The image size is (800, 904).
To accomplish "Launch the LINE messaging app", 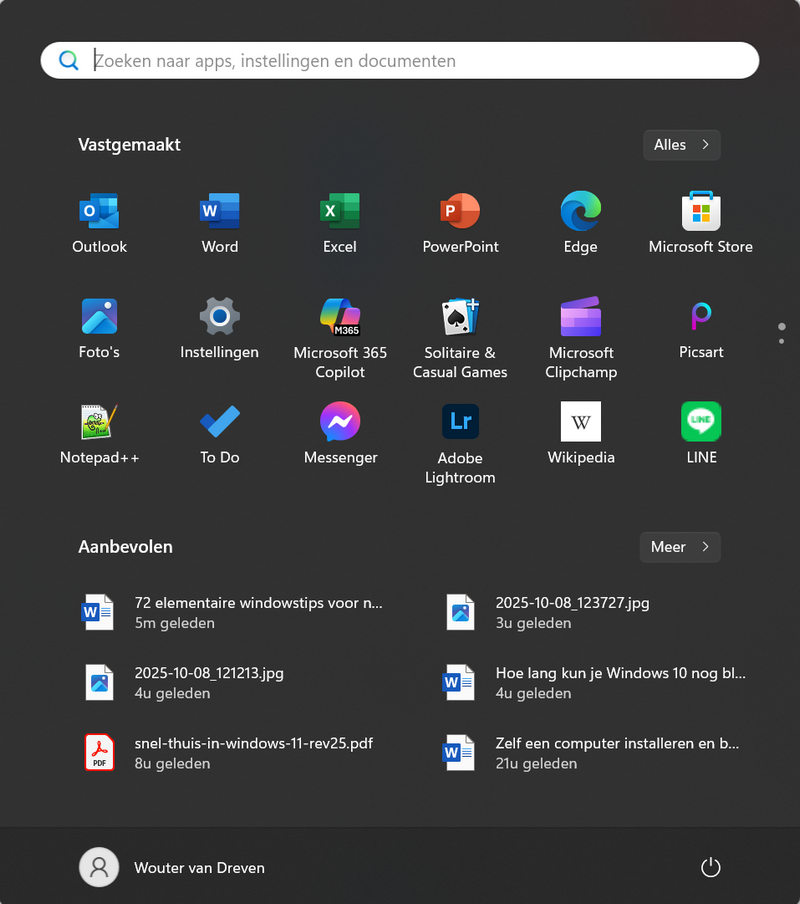I will [700, 423].
